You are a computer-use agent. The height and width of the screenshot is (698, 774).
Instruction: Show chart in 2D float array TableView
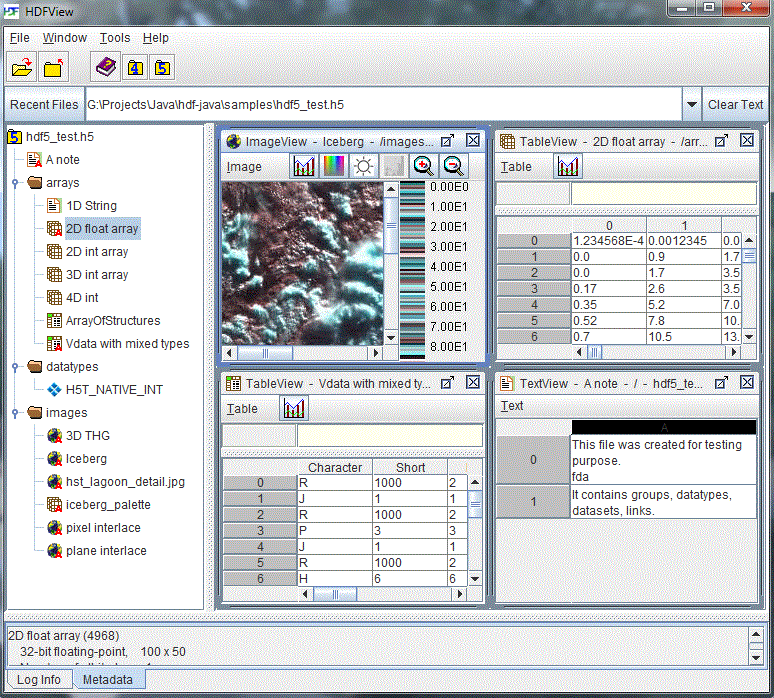568,166
